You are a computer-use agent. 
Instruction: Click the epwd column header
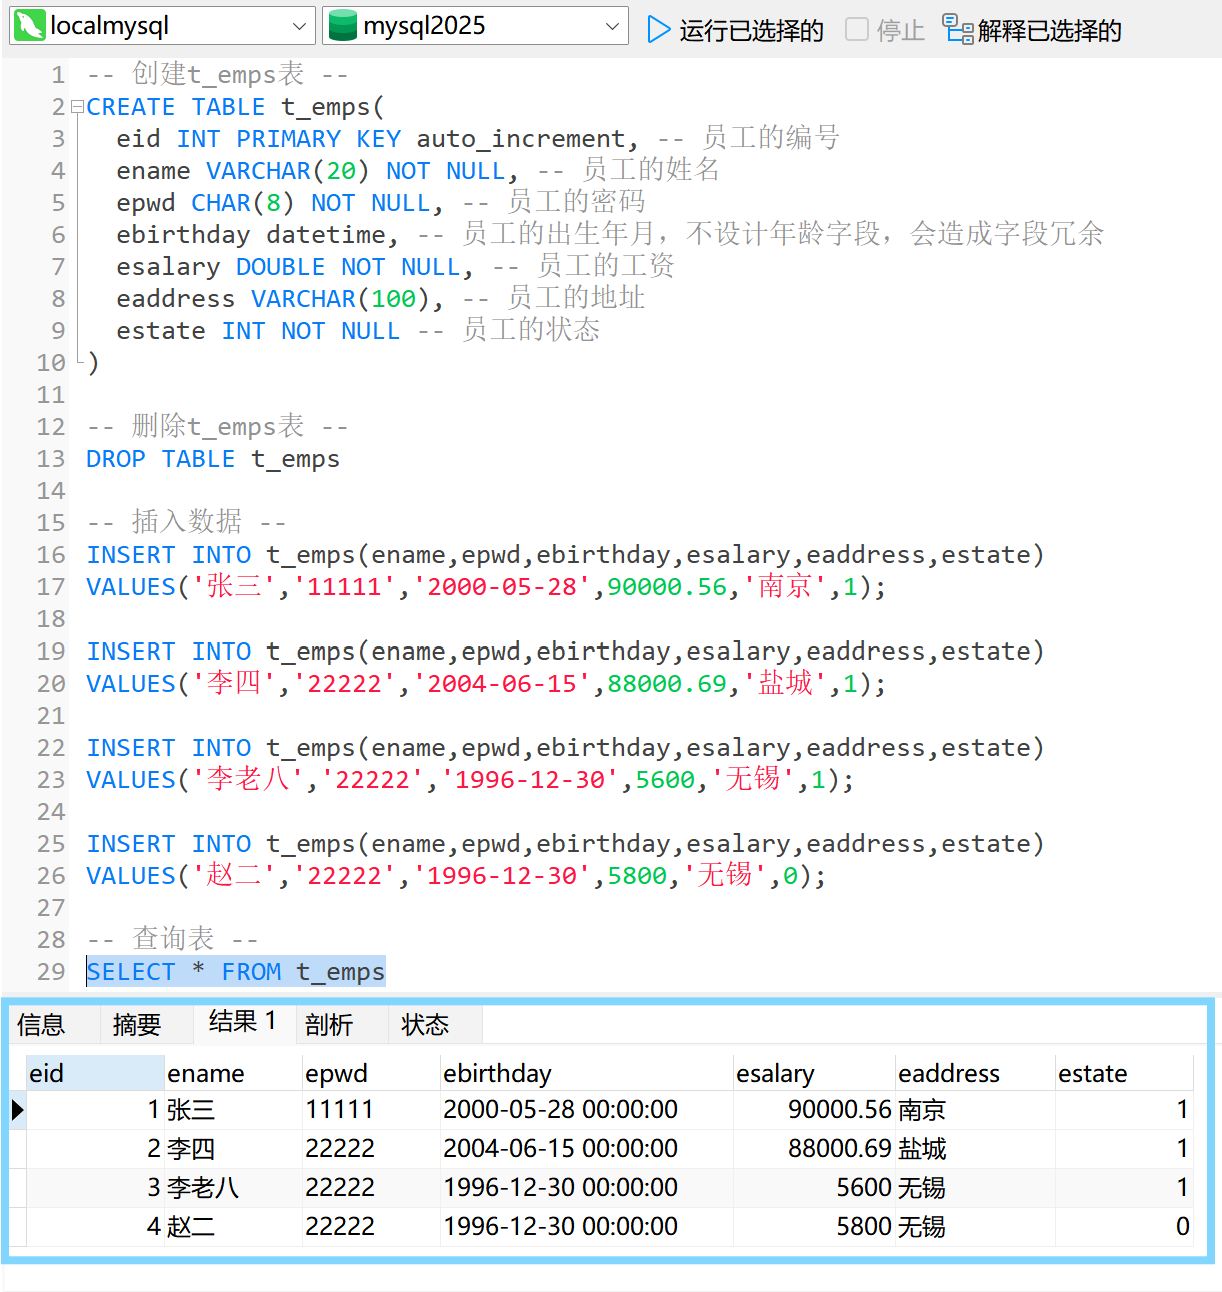pos(371,1073)
